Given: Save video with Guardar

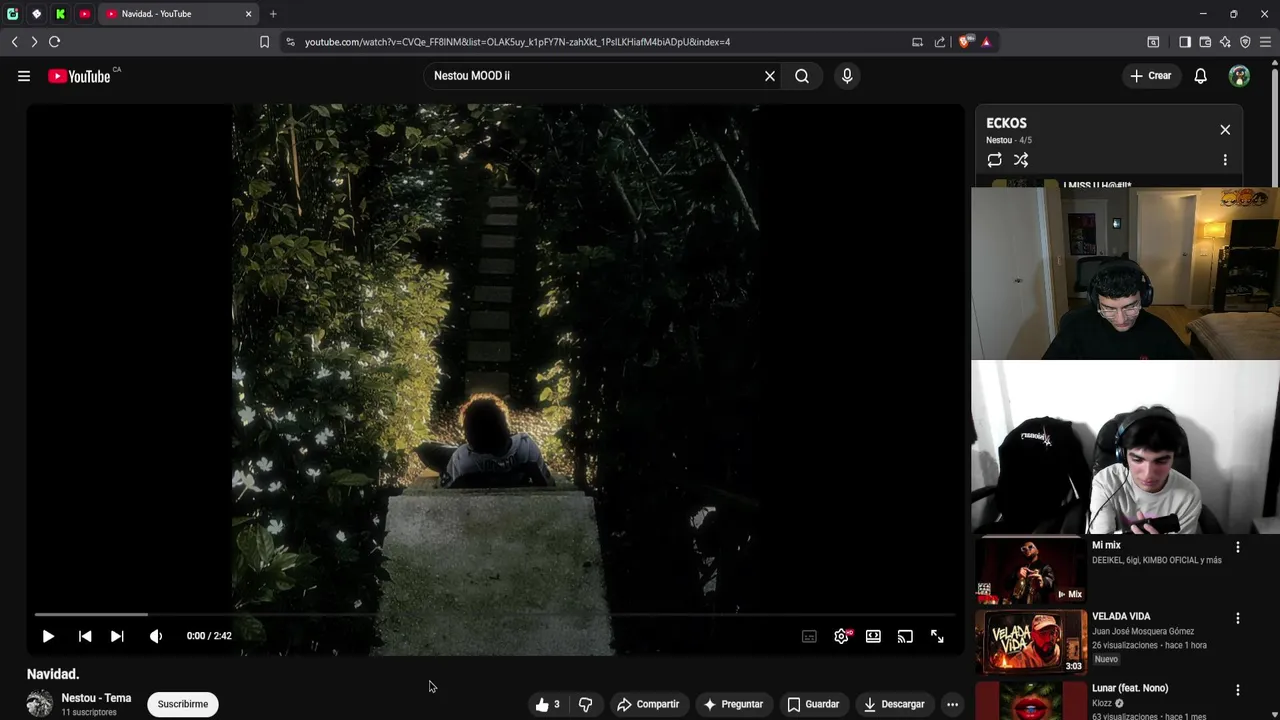Looking at the screenshot, I should (x=813, y=704).
